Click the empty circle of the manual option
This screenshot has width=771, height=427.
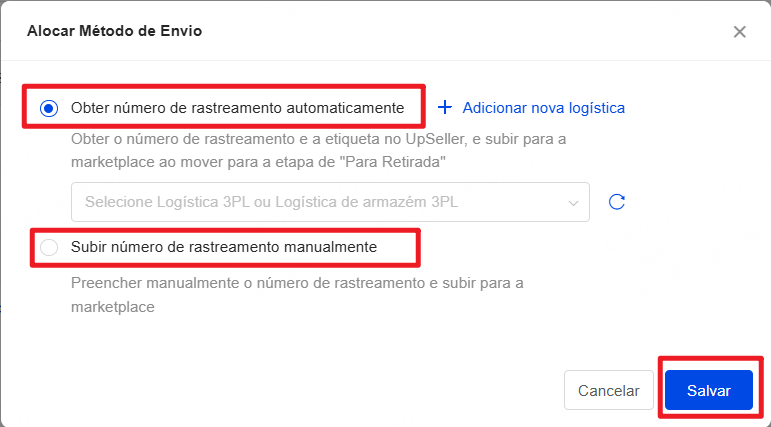49,247
